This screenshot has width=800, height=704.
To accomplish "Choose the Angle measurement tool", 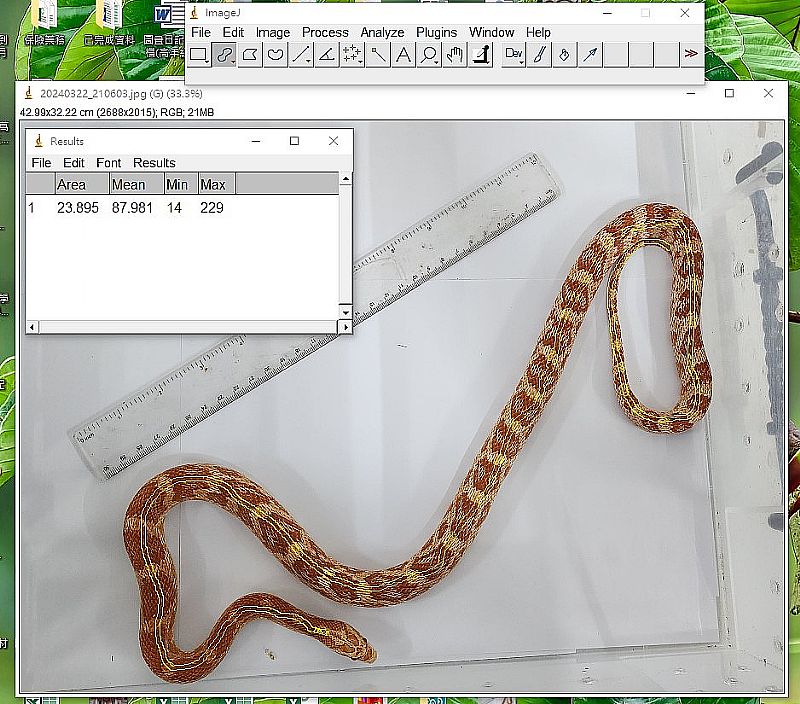I will click(326, 55).
